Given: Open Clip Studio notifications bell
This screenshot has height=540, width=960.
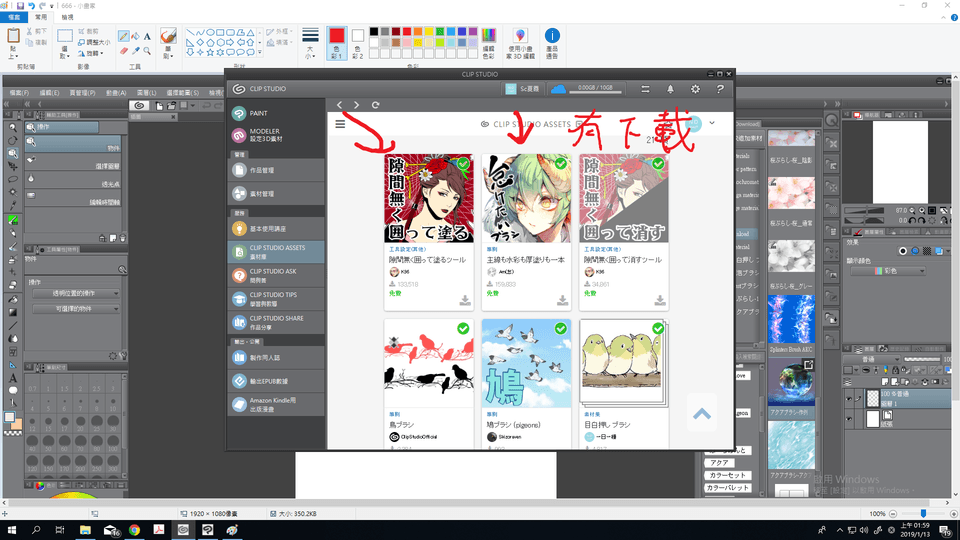Looking at the screenshot, I should click(x=670, y=89).
